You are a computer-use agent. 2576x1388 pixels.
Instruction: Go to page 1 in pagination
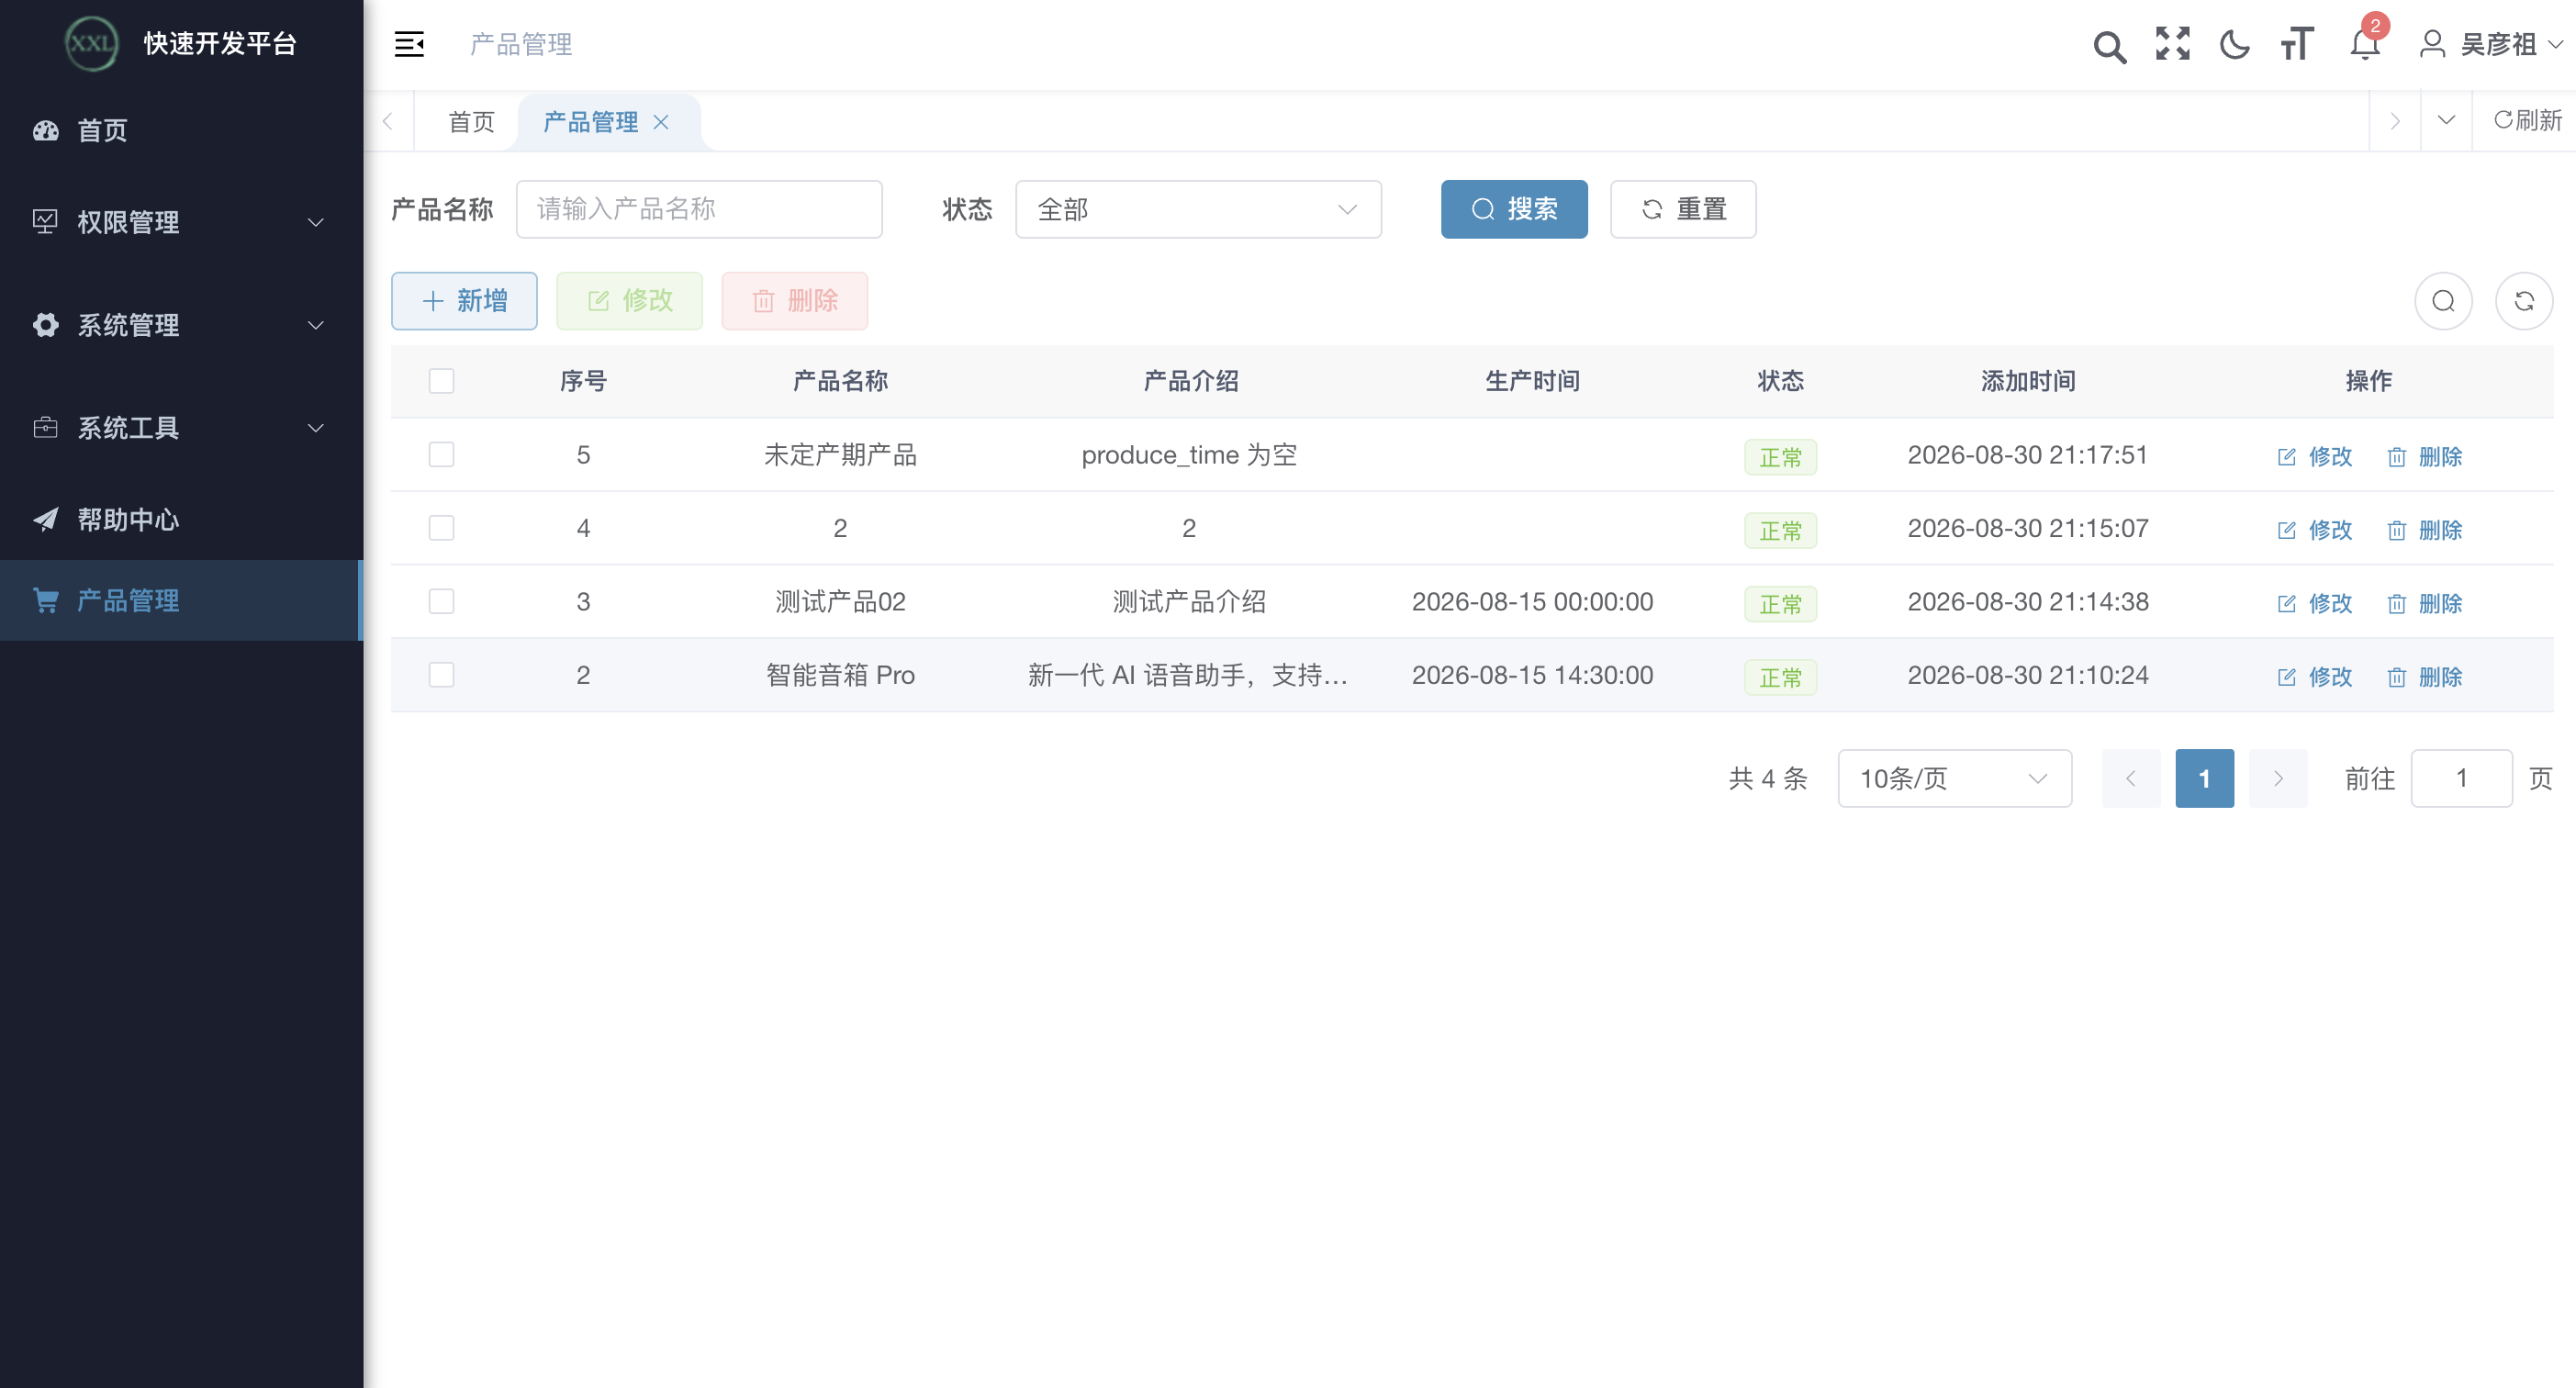click(2204, 778)
